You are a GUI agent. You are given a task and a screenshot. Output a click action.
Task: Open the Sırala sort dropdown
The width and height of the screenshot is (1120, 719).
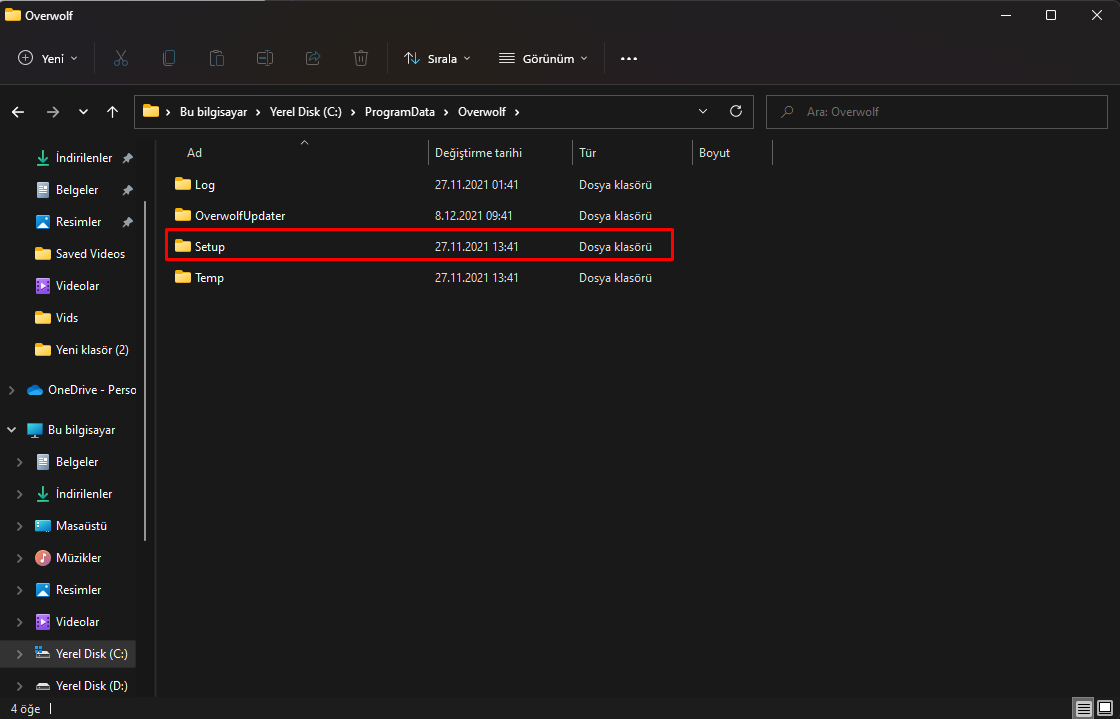tap(437, 59)
